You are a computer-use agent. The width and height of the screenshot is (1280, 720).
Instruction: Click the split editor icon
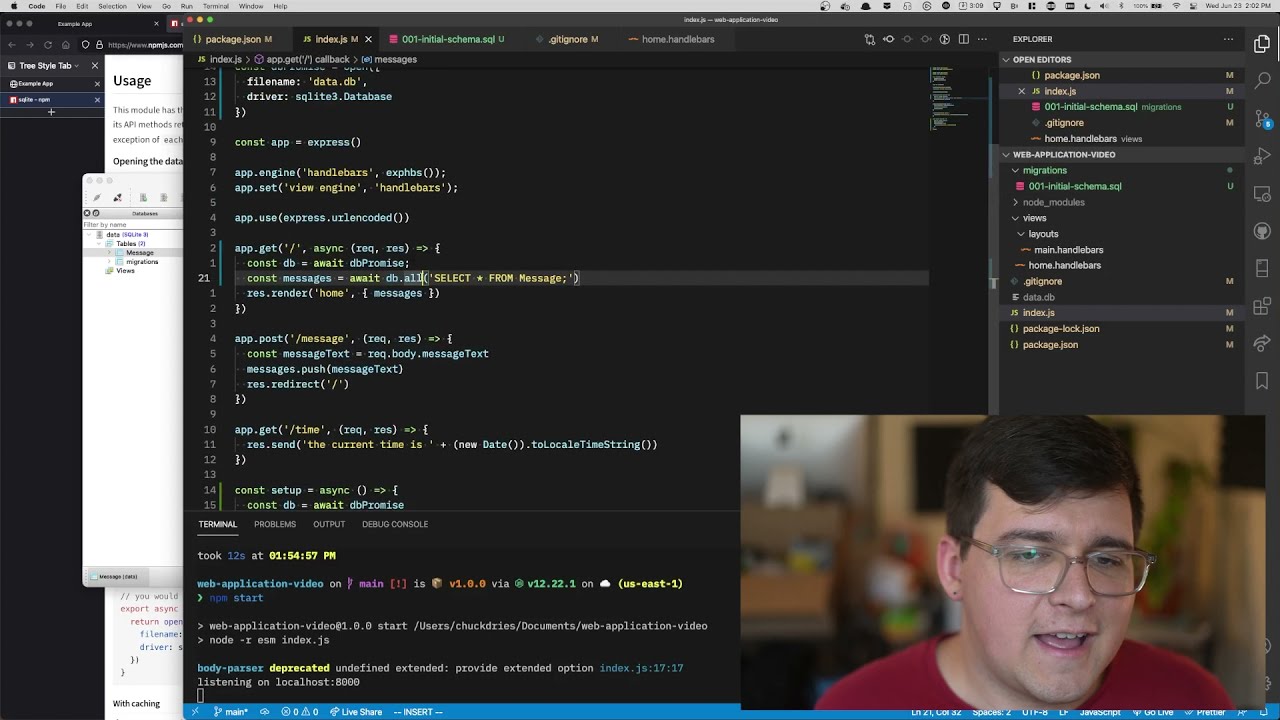[x=964, y=39]
